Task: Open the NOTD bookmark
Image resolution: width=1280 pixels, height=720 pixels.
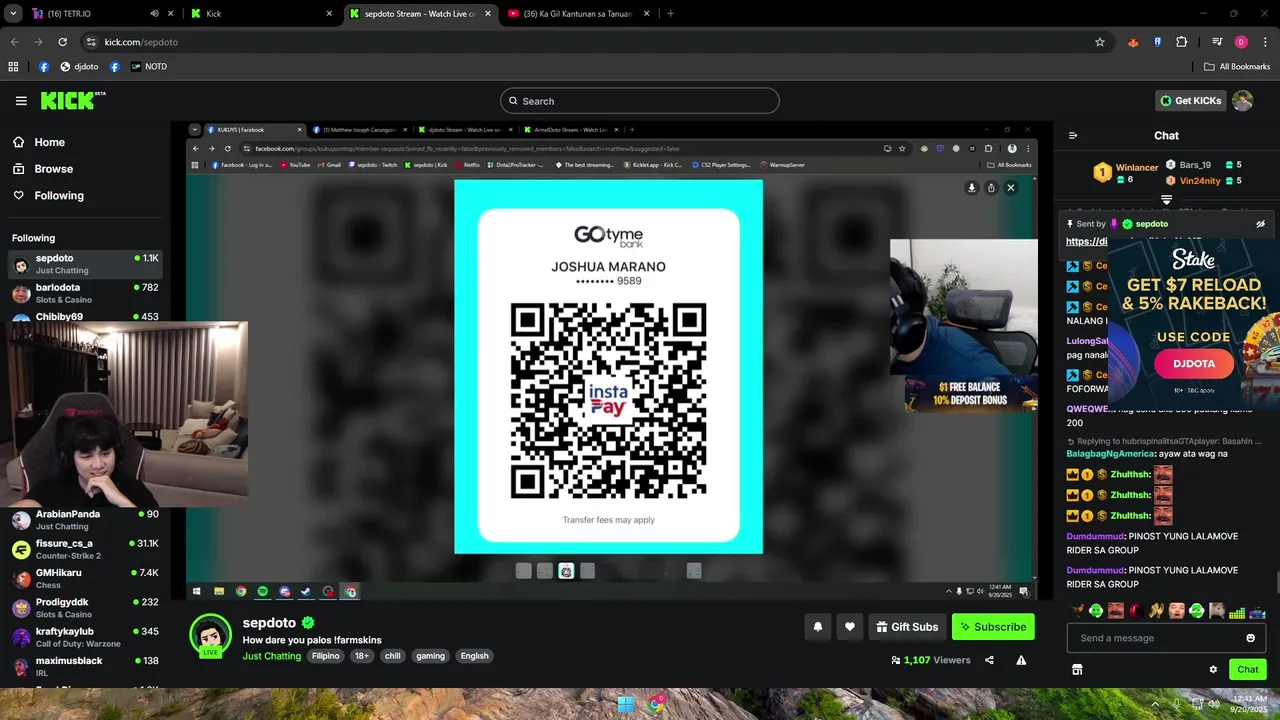Action: (x=148, y=67)
